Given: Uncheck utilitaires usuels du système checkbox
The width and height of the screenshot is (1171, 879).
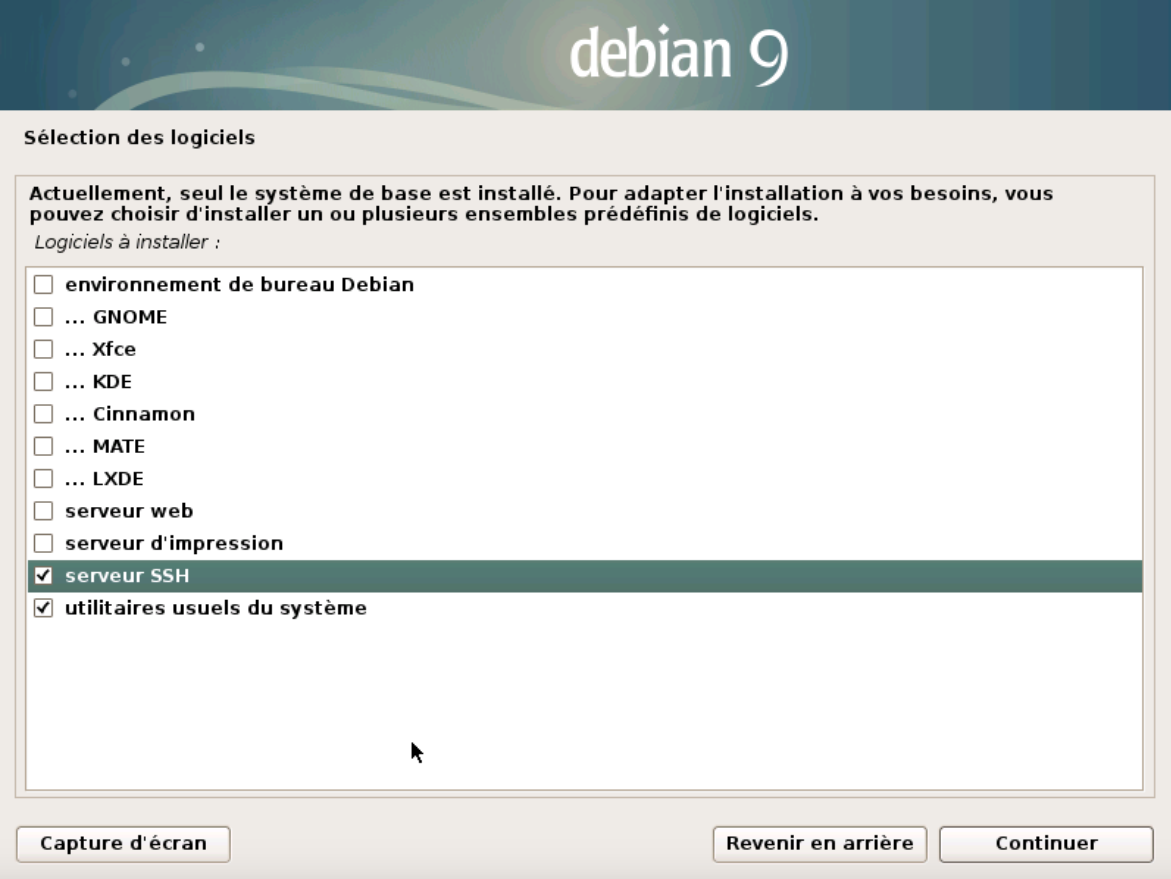Looking at the screenshot, I should 43,608.
